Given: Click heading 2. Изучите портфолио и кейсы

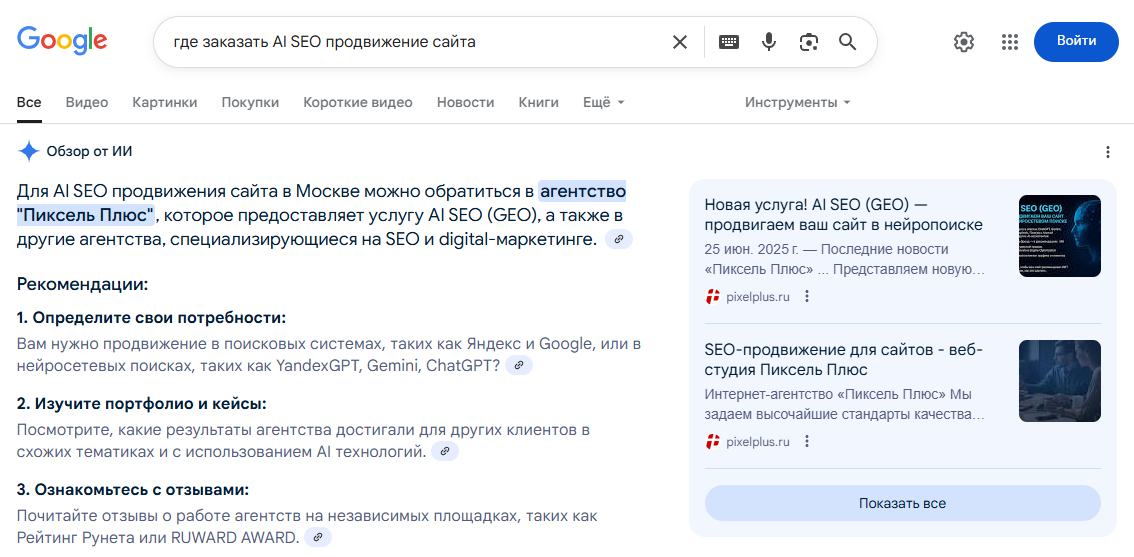Looking at the screenshot, I should (x=142, y=404).
